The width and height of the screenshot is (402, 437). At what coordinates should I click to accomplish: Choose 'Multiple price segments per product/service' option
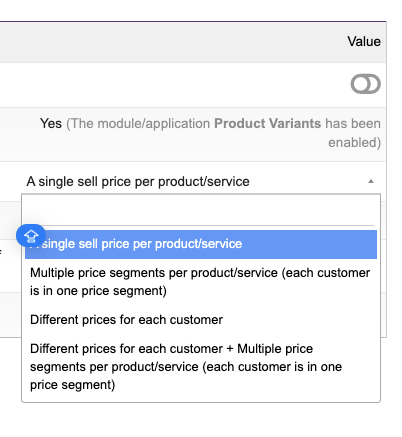click(x=201, y=282)
